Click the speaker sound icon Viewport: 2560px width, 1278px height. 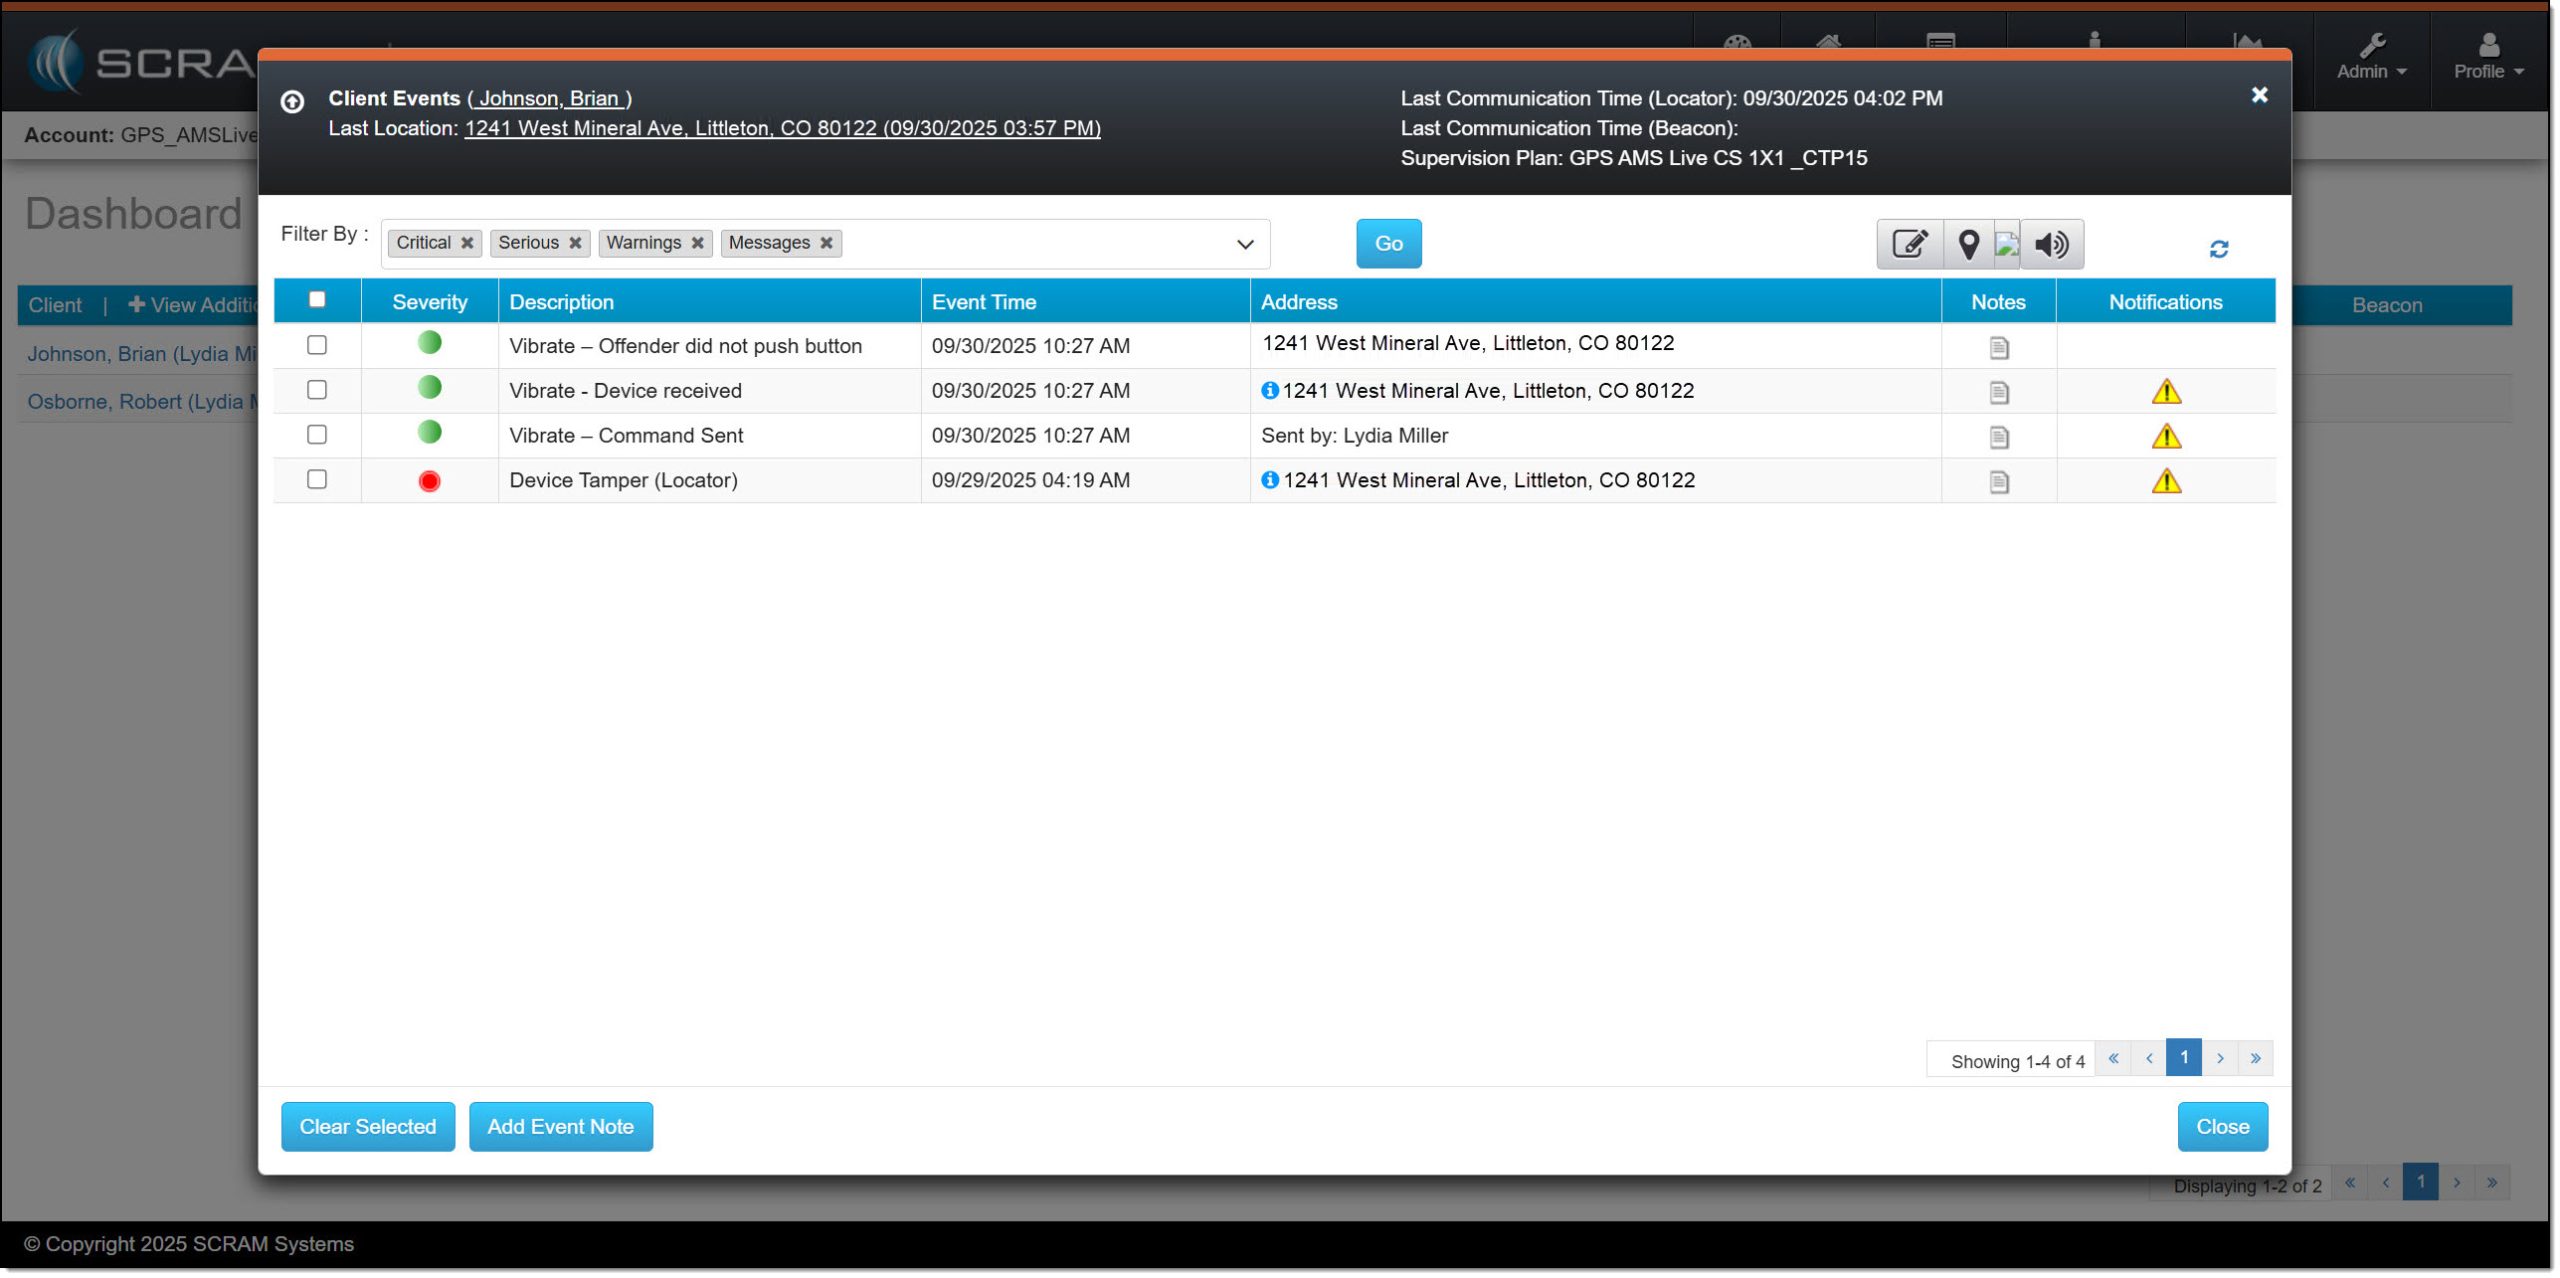coord(2051,244)
